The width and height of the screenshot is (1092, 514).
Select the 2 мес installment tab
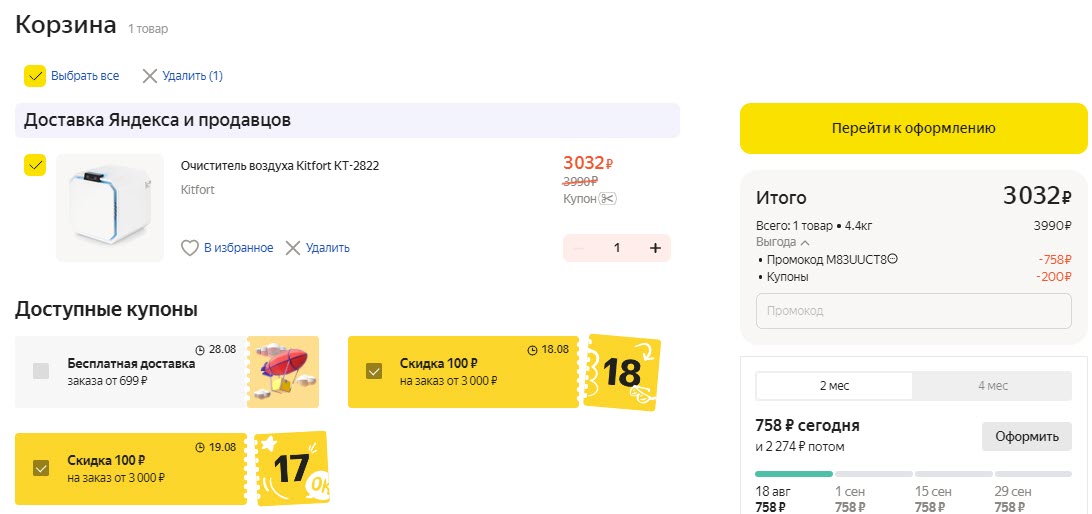[835, 386]
